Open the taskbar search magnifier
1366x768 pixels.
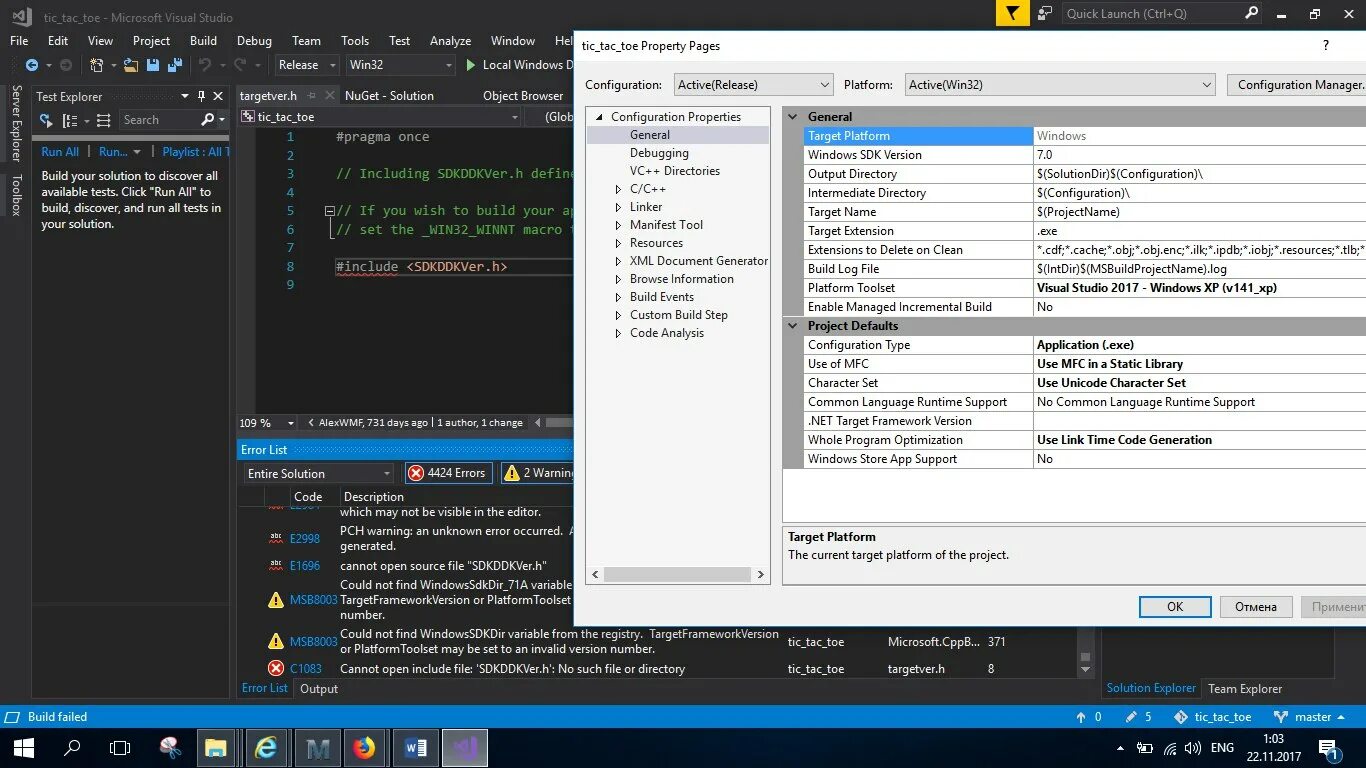click(72, 747)
